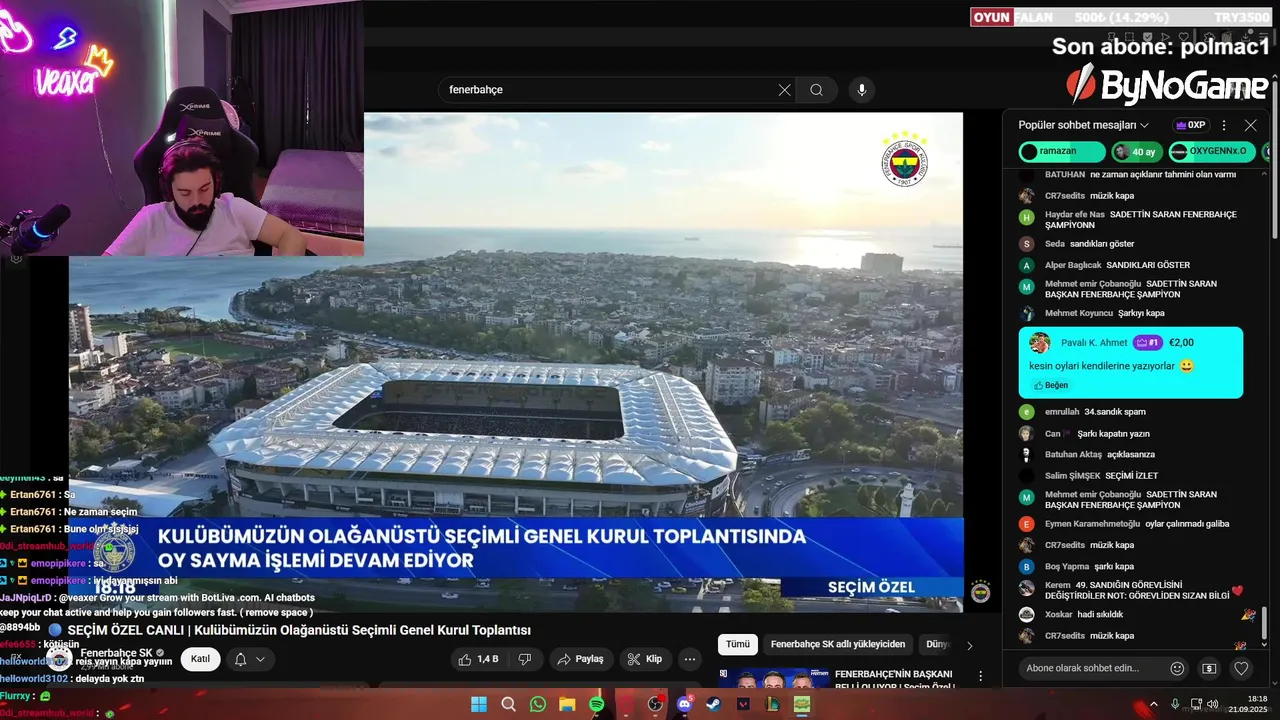This screenshot has height=720, width=1280.
Task: Dislike the video with thumbs down
Action: click(x=525, y=659)
